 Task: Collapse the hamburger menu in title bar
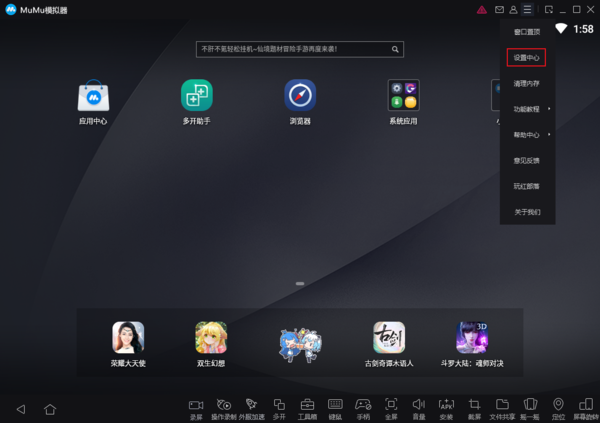click(527, 9)
